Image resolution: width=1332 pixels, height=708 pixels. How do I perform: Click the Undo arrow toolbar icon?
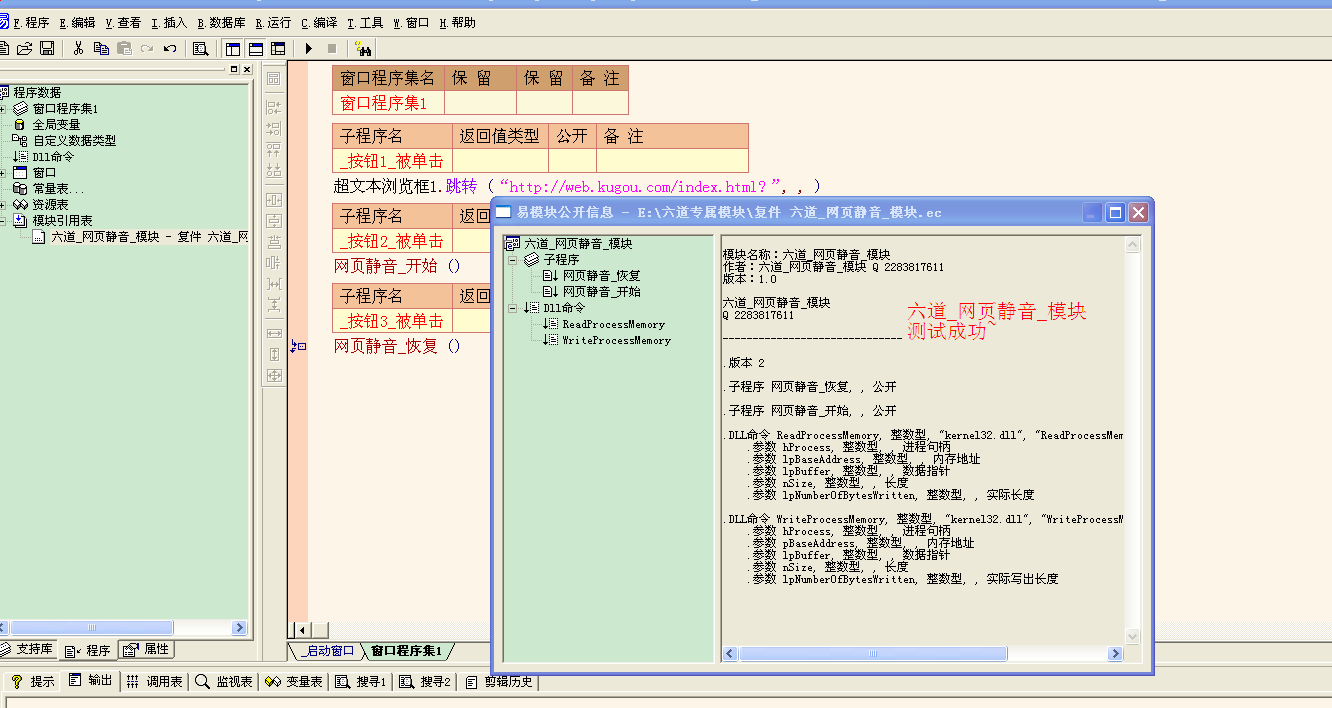tap(170, 48)
